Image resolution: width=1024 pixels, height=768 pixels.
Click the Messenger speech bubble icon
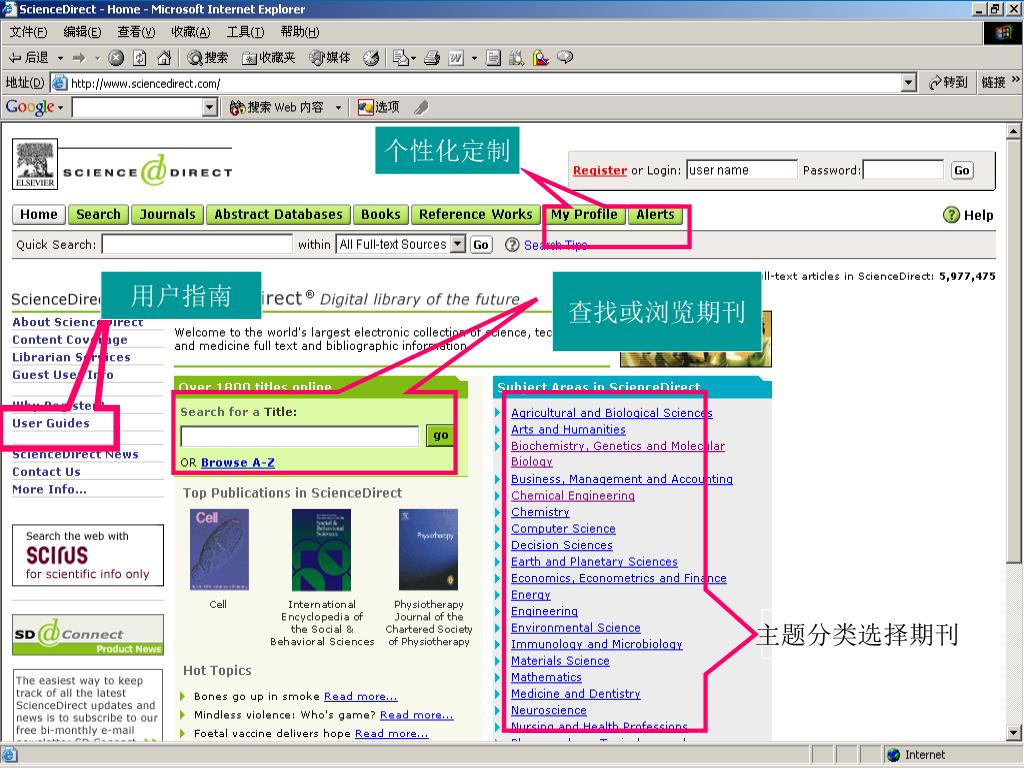565,57
